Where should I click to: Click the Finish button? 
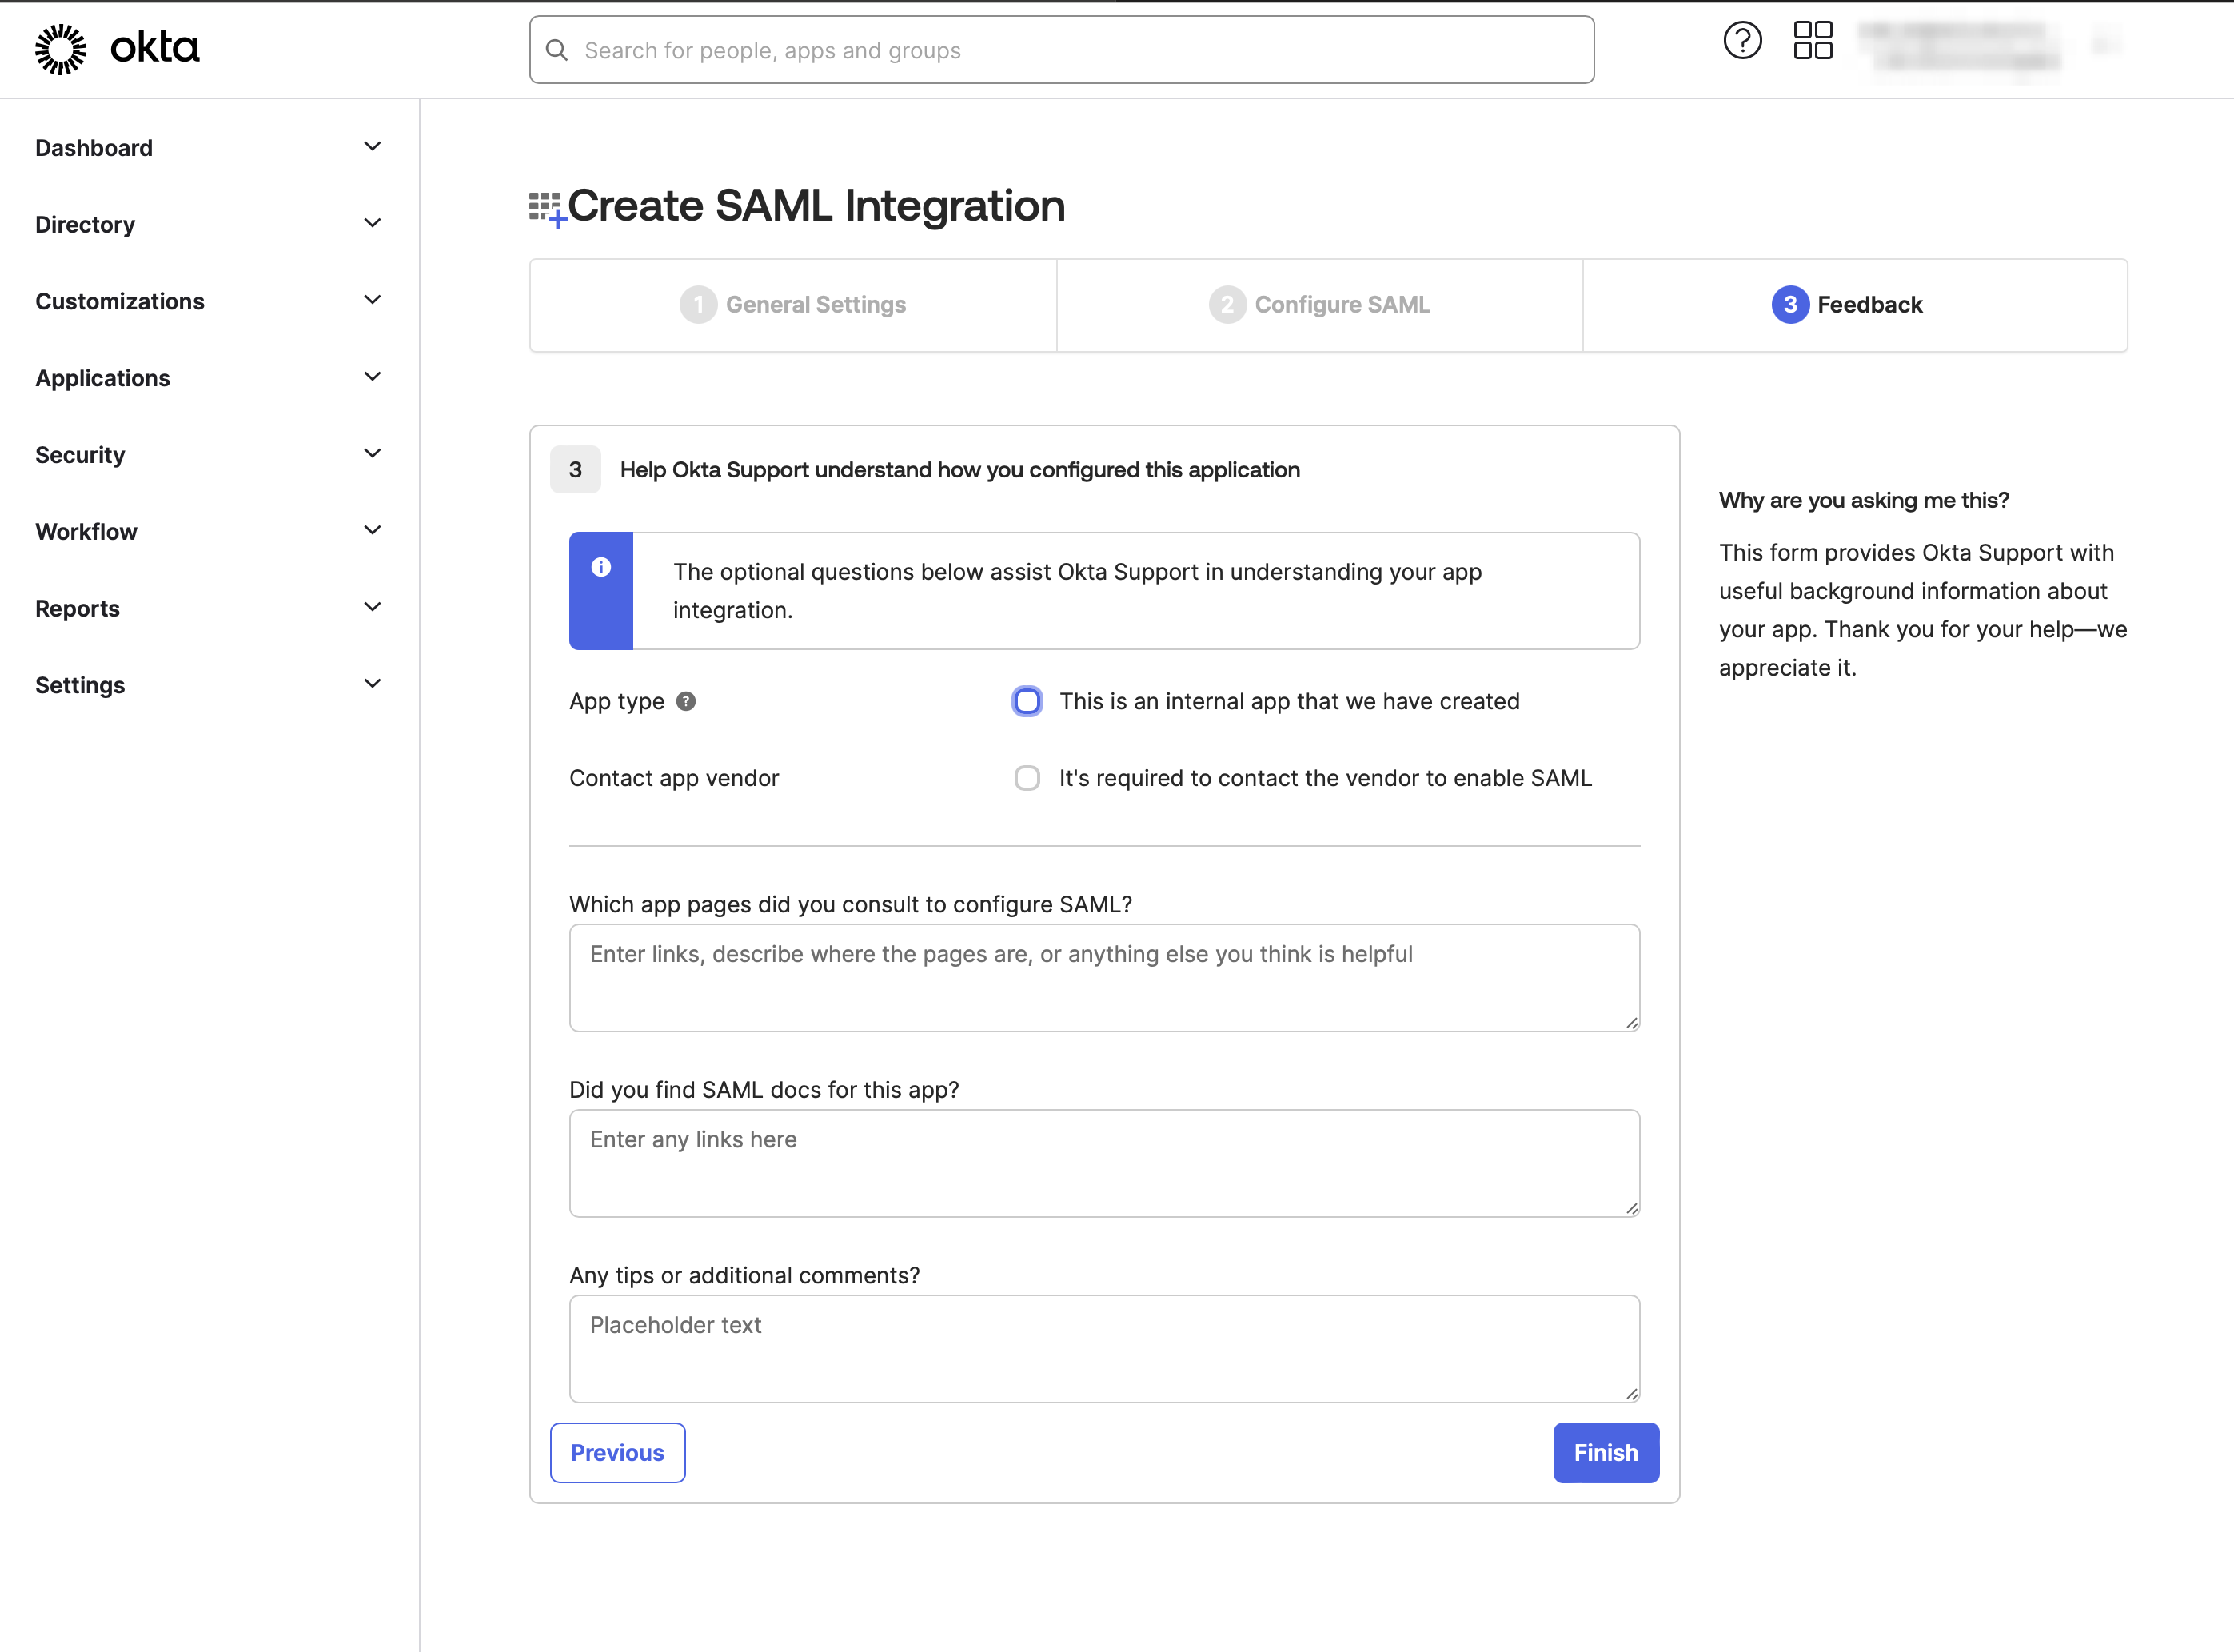coord(1606,1453)
